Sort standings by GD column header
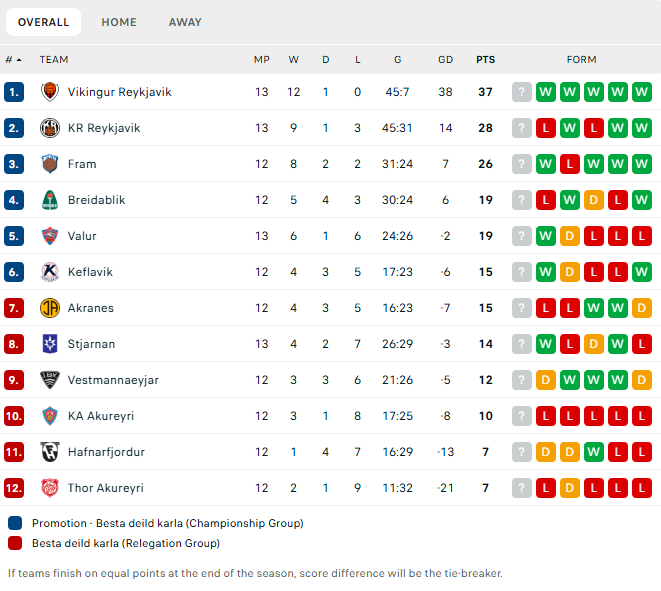661x591 pixels. pyautogui.click(x=445, y=59)
